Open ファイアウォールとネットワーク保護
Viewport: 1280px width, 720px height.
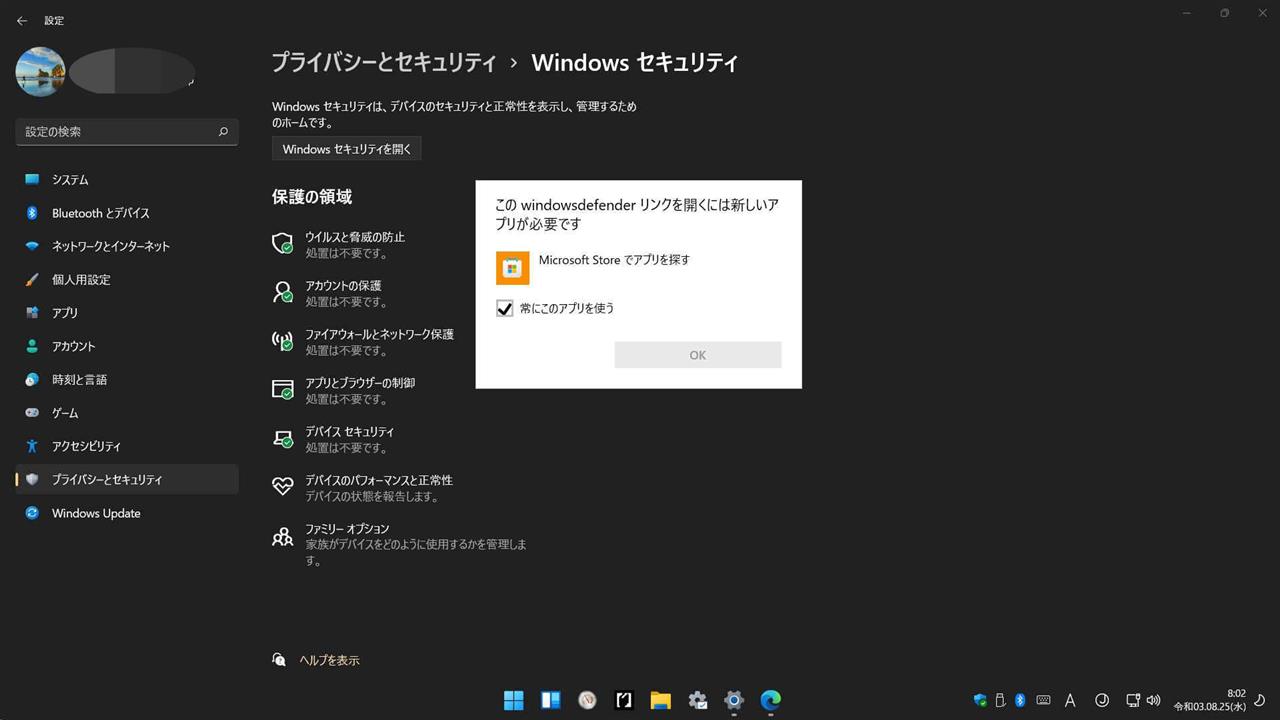point(365,342)
